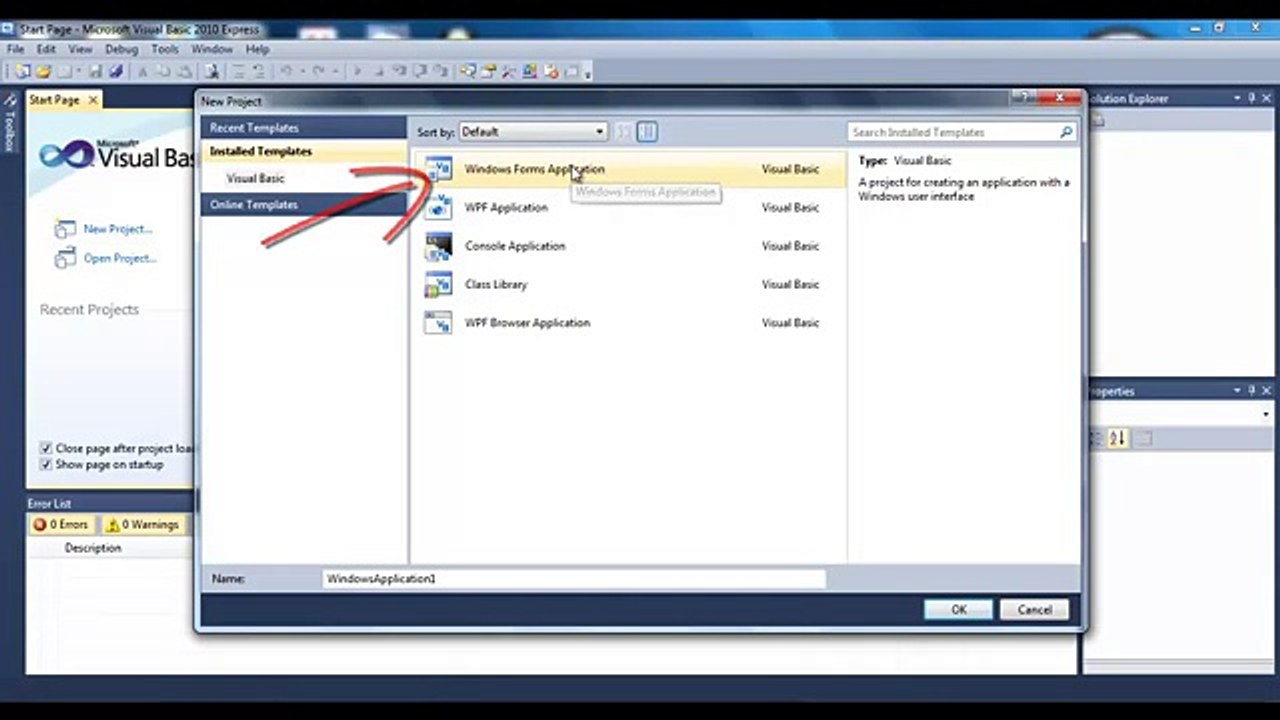Click the Start Debugging play icon
Image resolution: width=1280 pixels, height=720 pixels.
356,71
